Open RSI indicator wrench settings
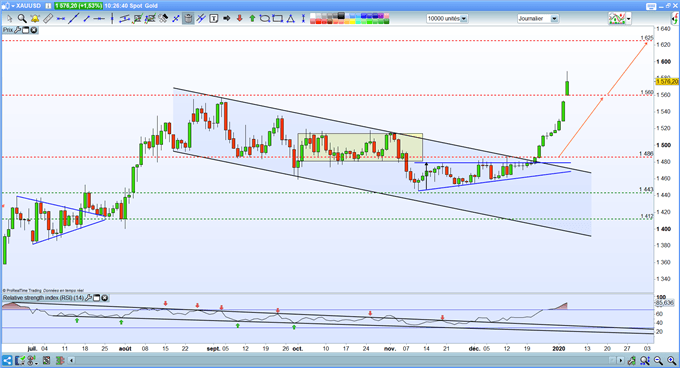The image size is (680, 368). pyautogui.click(x=88, y=298)
